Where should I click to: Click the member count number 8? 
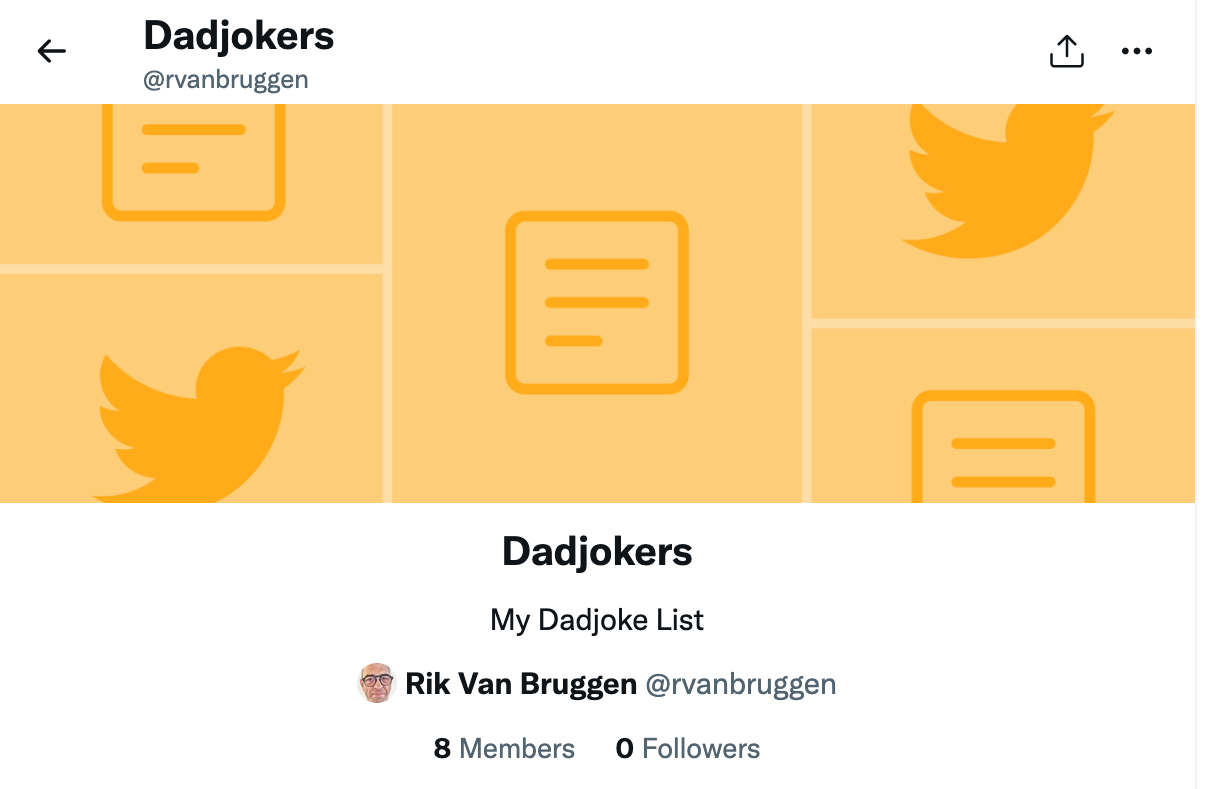pyautogui.click(x=442, y=748)
